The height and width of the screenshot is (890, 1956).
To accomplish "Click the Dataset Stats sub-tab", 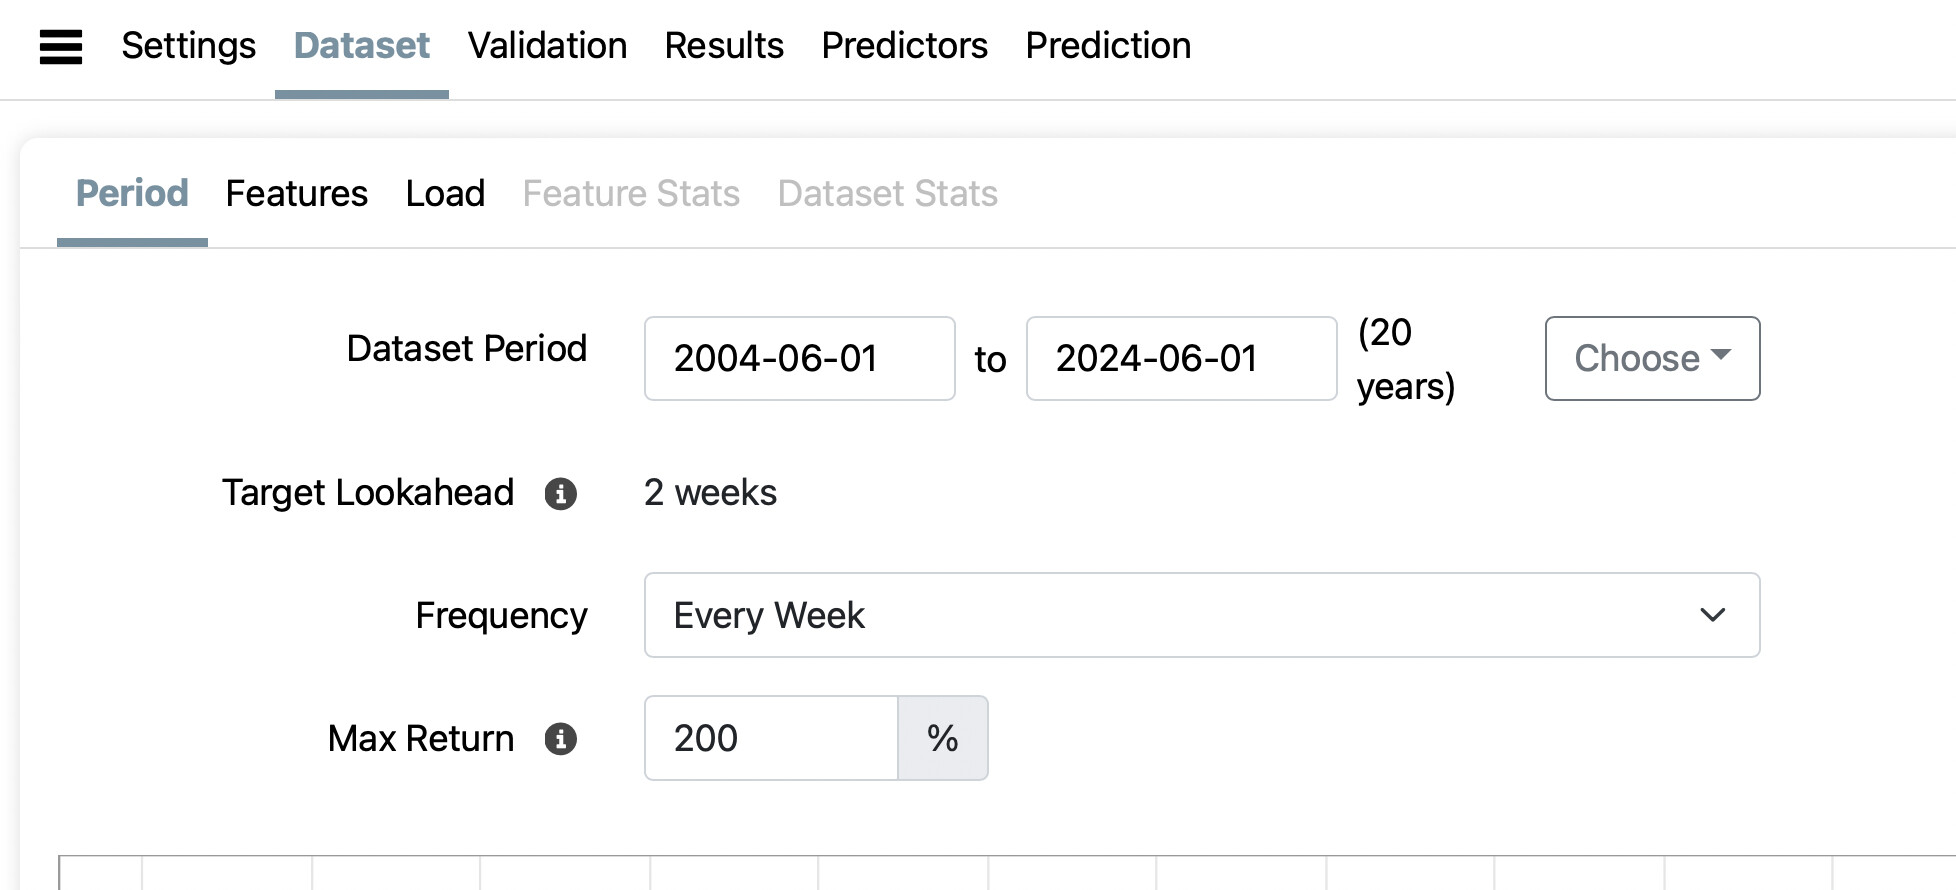I will [887, 193].
